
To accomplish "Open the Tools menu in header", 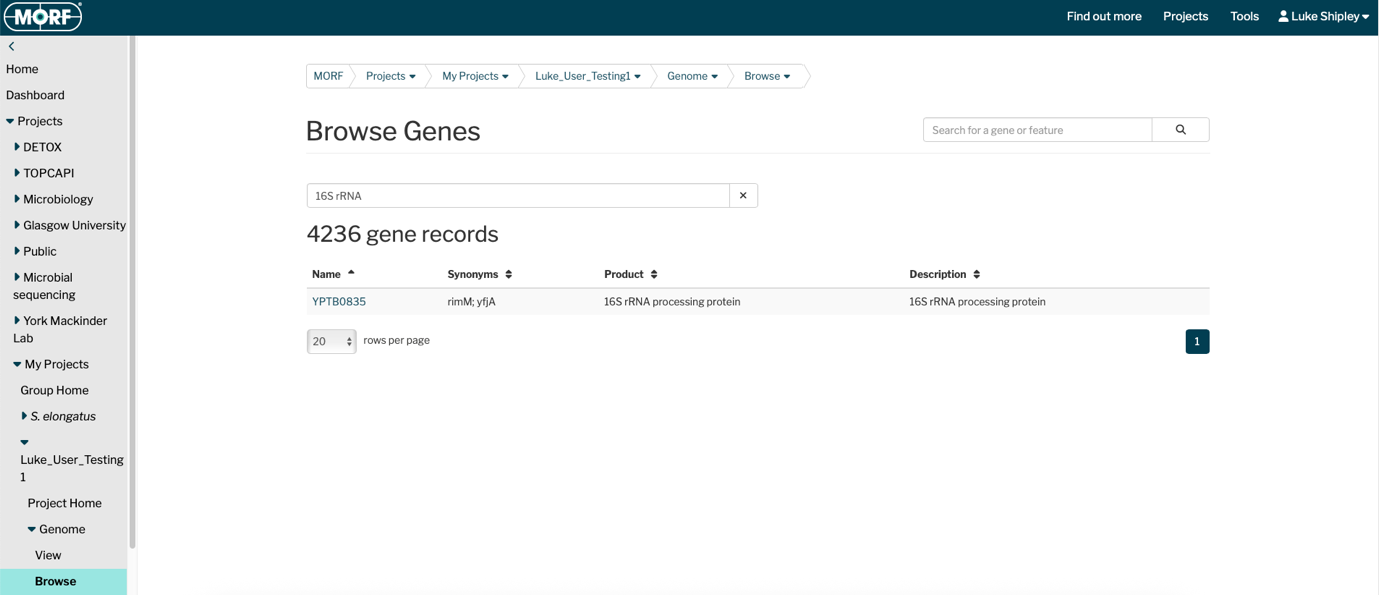I will pyautogui.click(x=1244, y=17).
